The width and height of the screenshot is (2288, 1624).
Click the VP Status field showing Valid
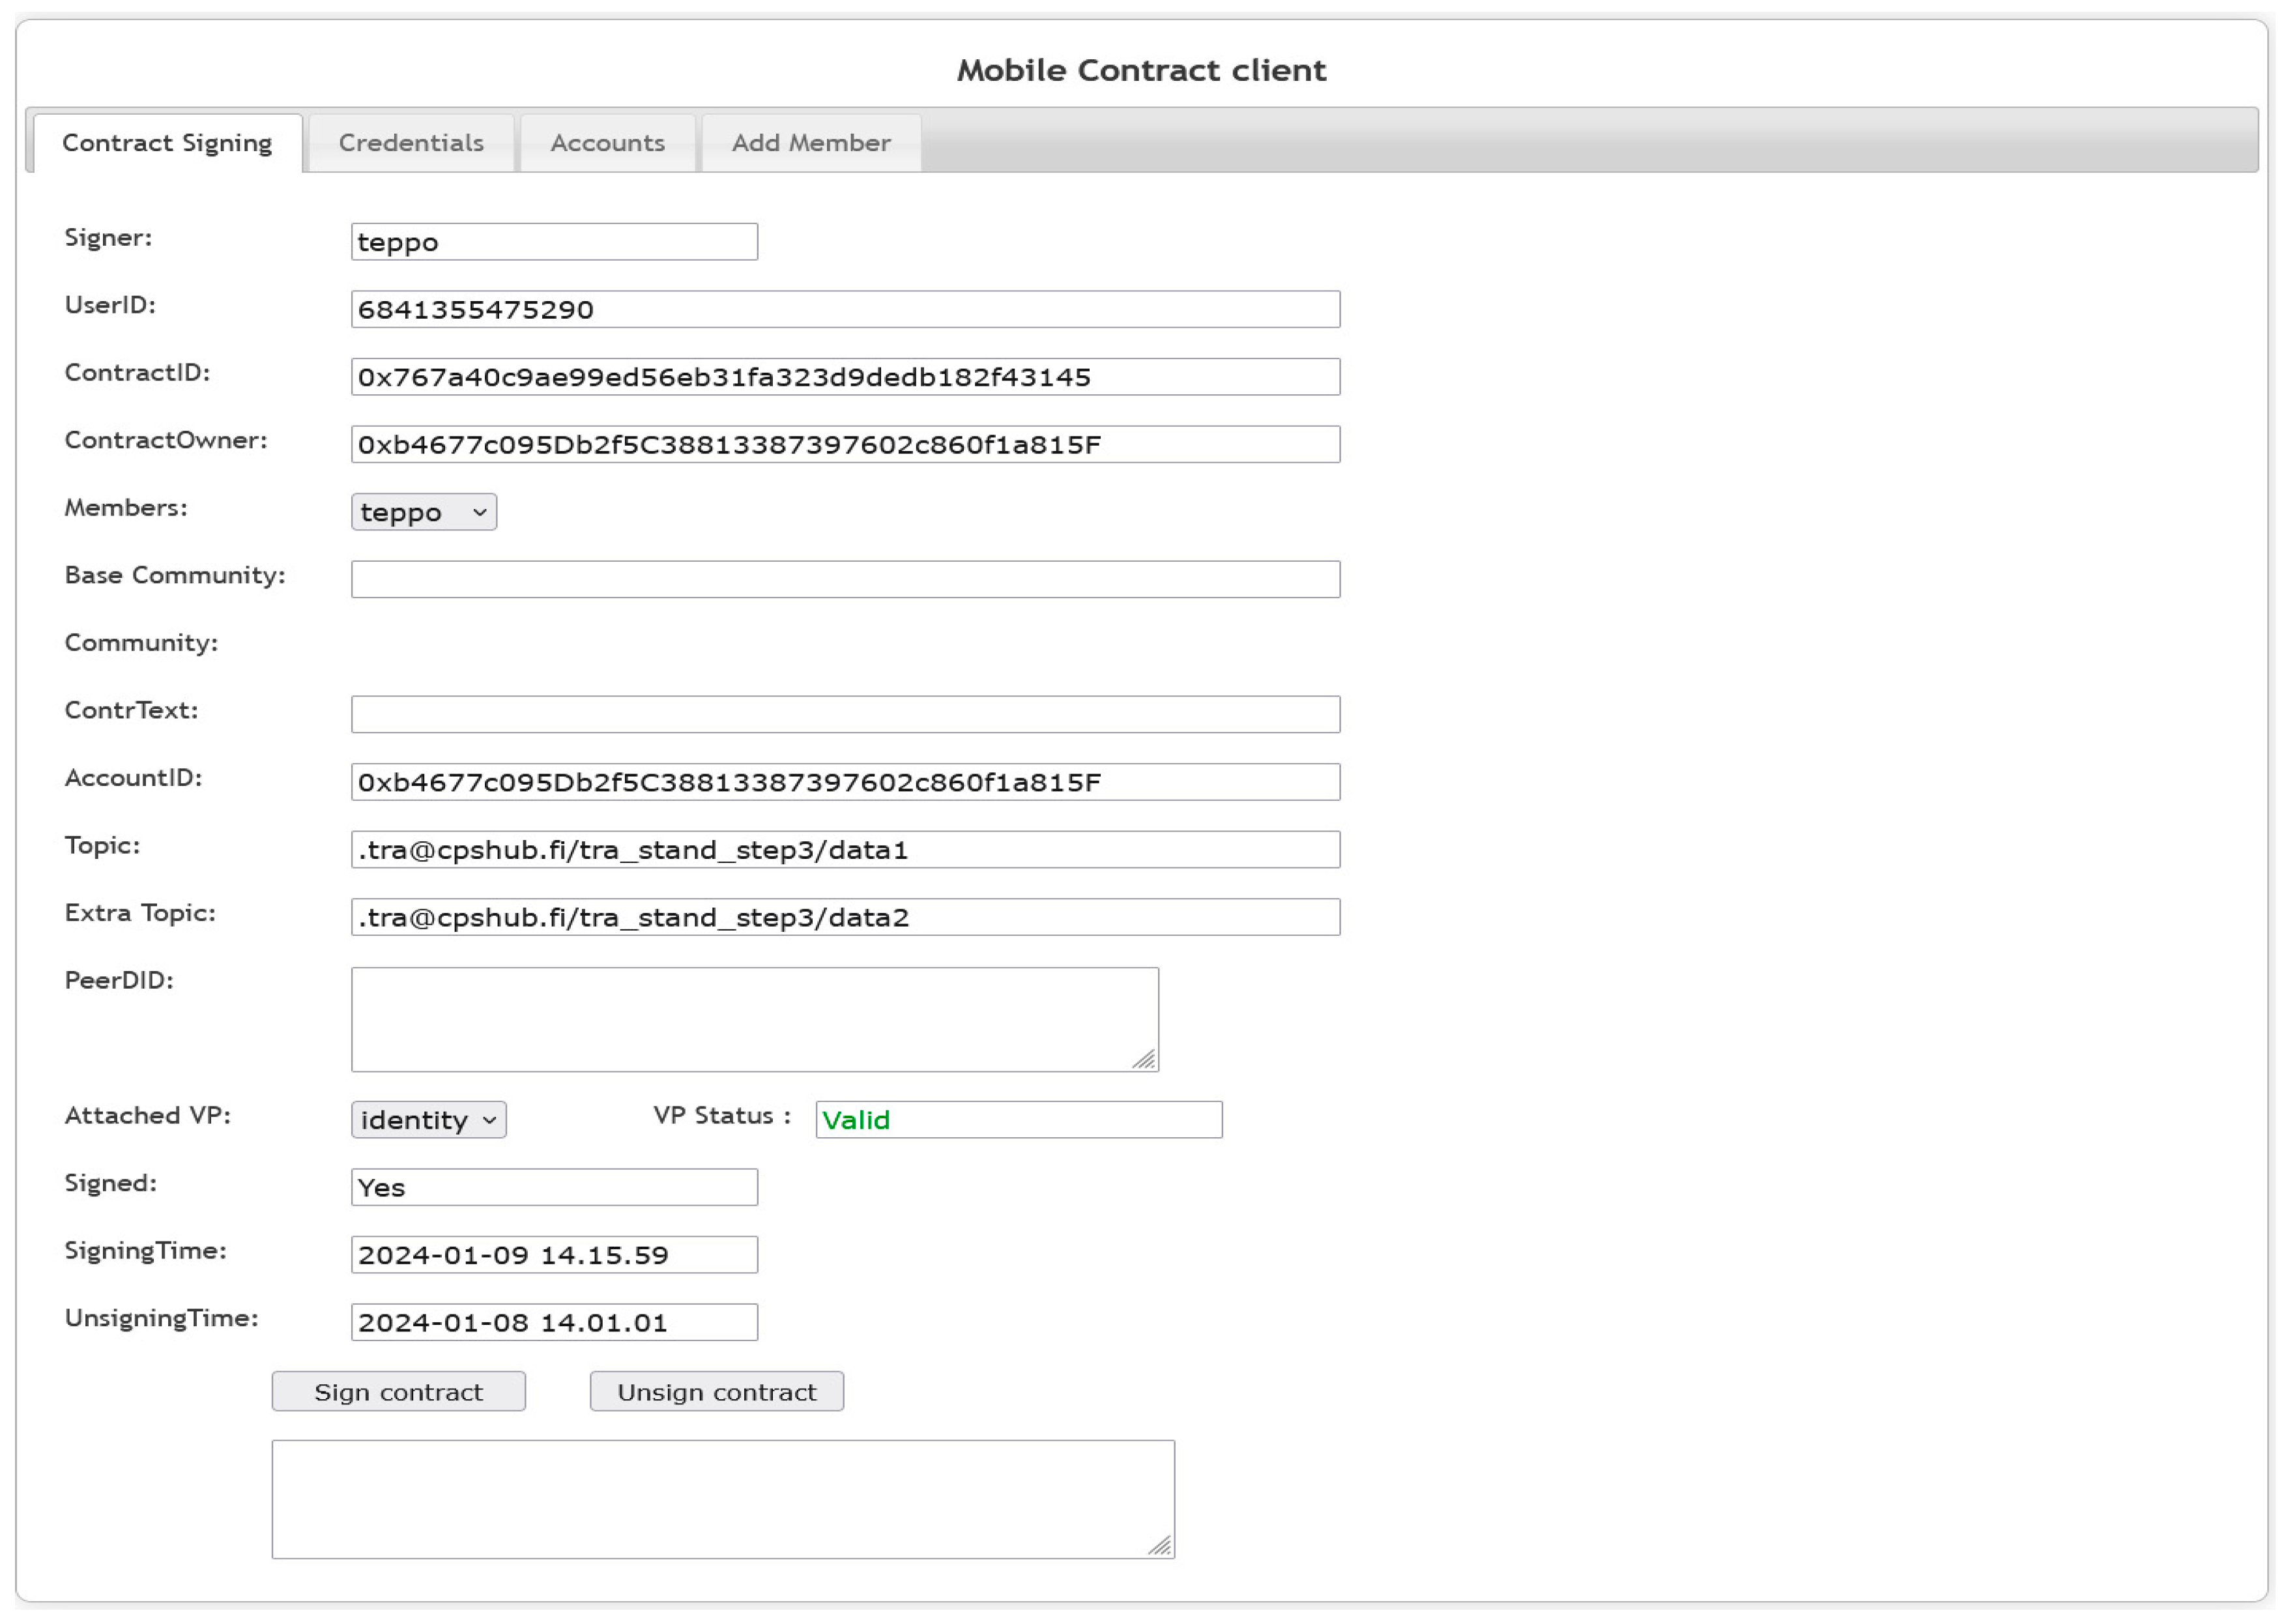tap(1018, 1119)
